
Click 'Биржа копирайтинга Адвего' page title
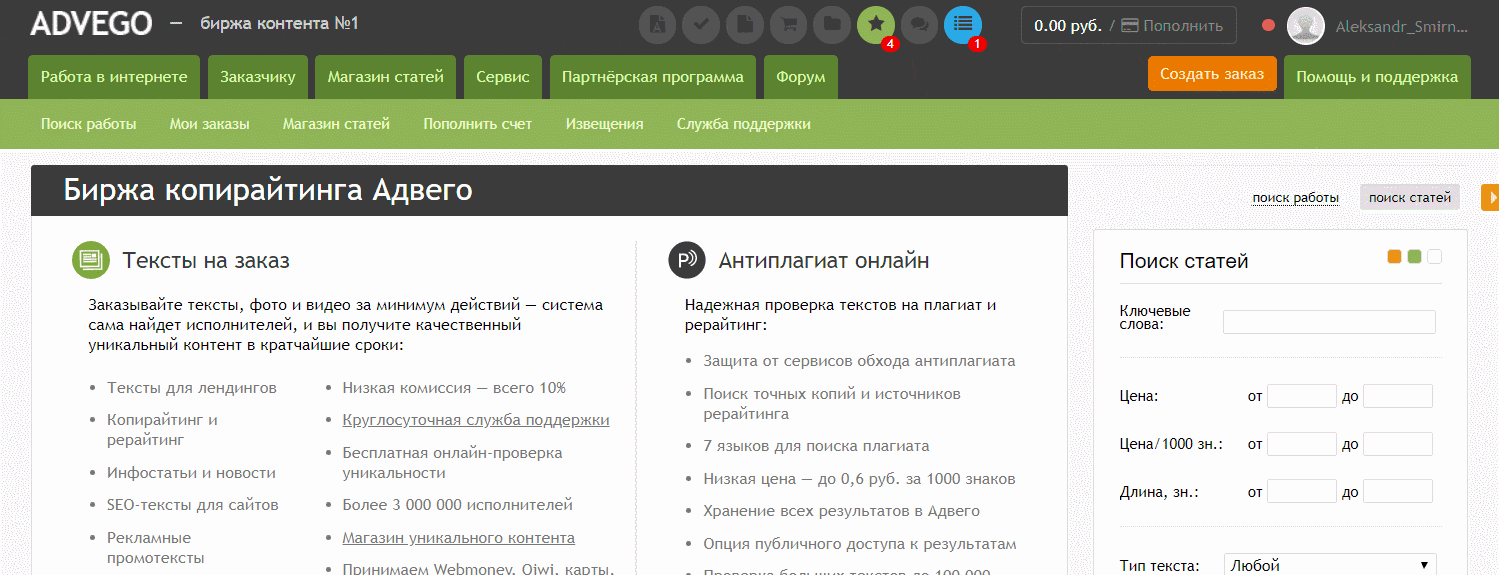(268, 190)
